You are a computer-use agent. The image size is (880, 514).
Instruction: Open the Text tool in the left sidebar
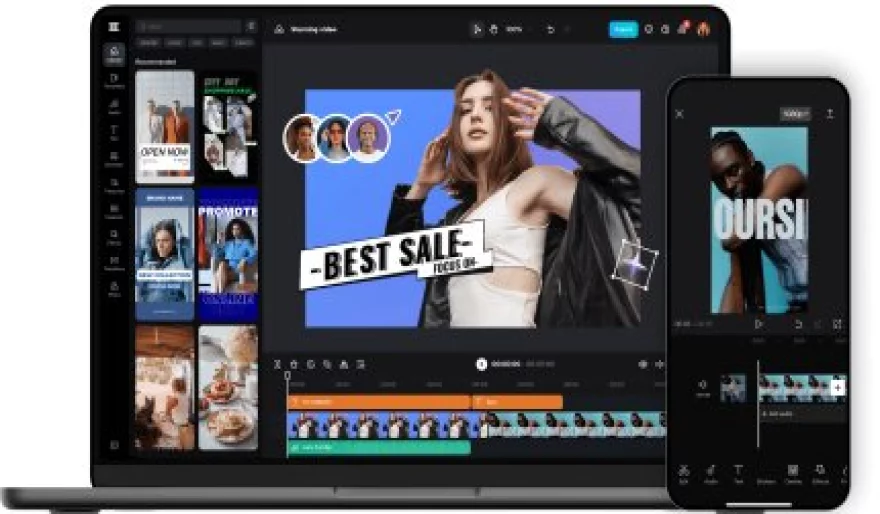[114, 132]
